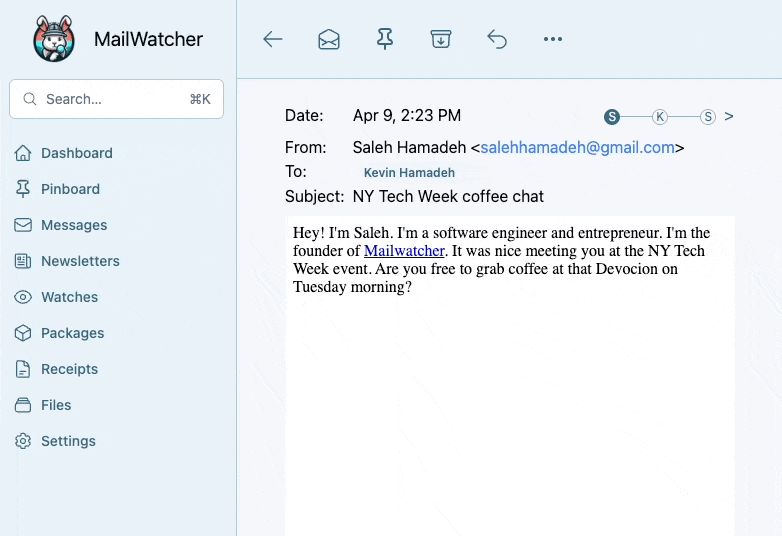Click the MailWatcher rabbit logo
782x536 pixels.
pos(54,39)
